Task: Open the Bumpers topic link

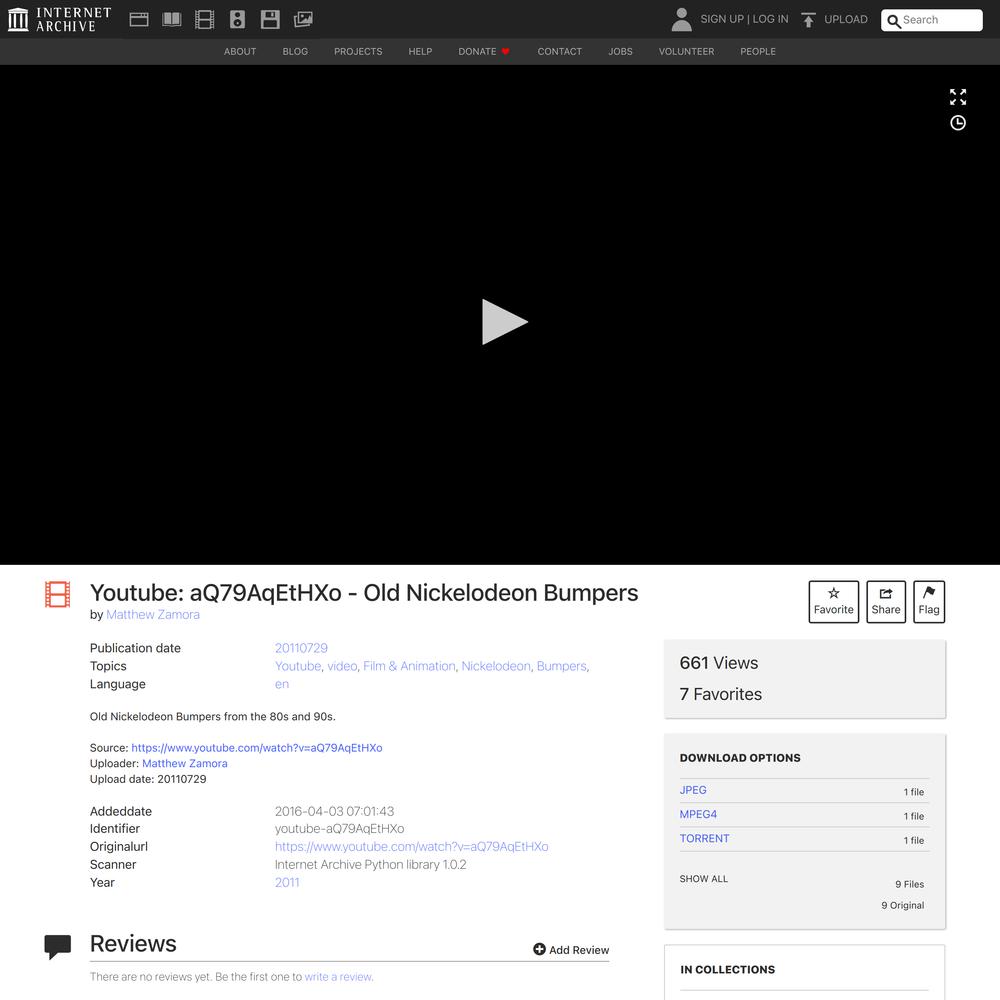Action: tap(561, 666)
